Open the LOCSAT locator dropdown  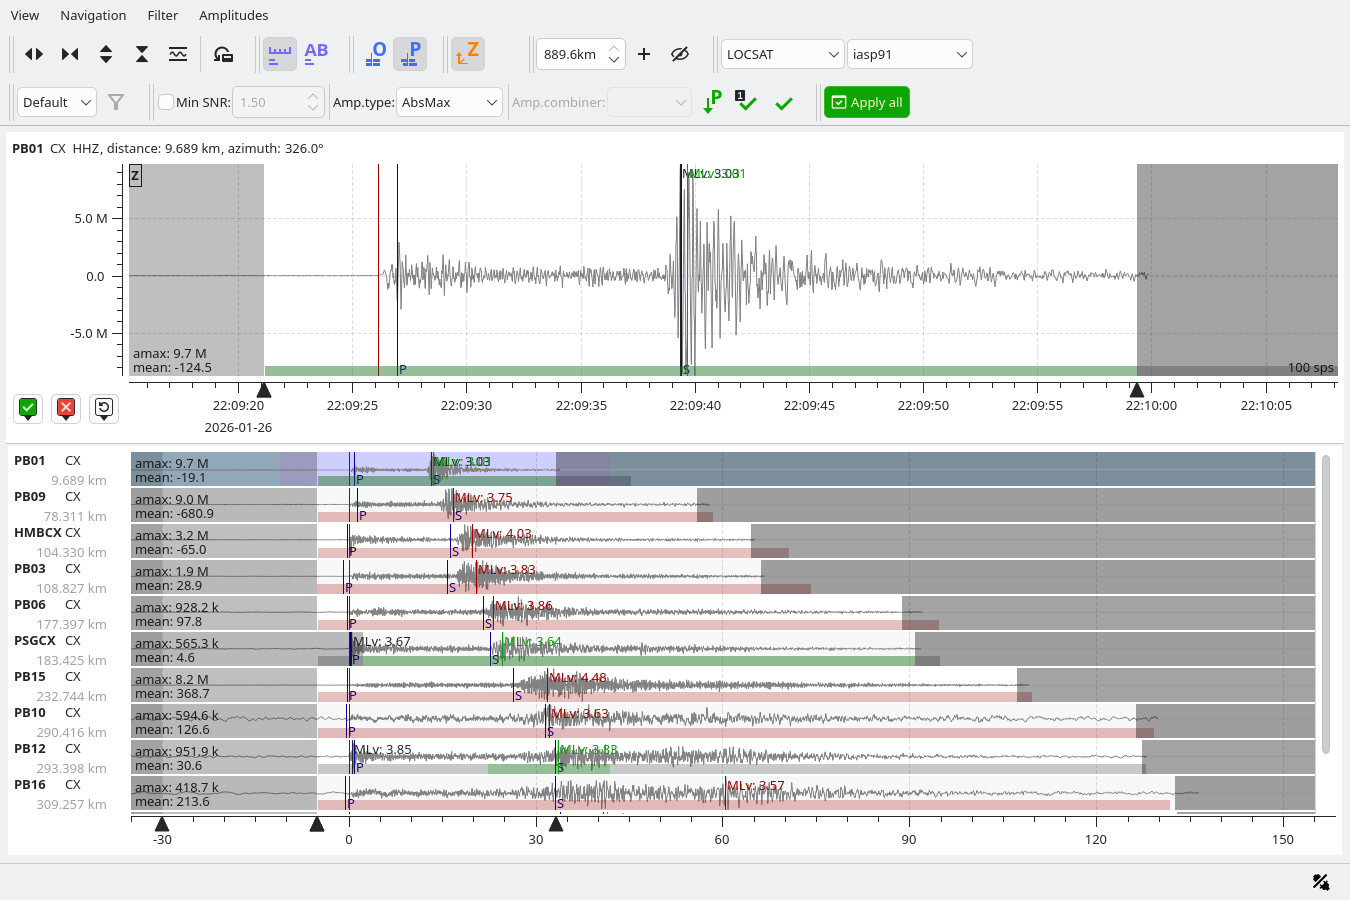(782, 53)
